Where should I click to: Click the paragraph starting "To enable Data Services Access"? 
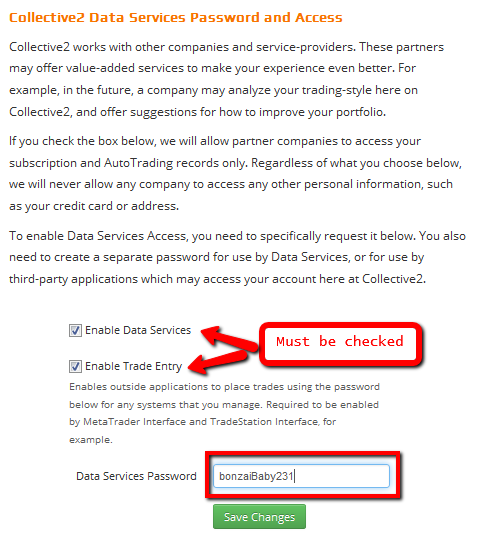pos(237,257)
